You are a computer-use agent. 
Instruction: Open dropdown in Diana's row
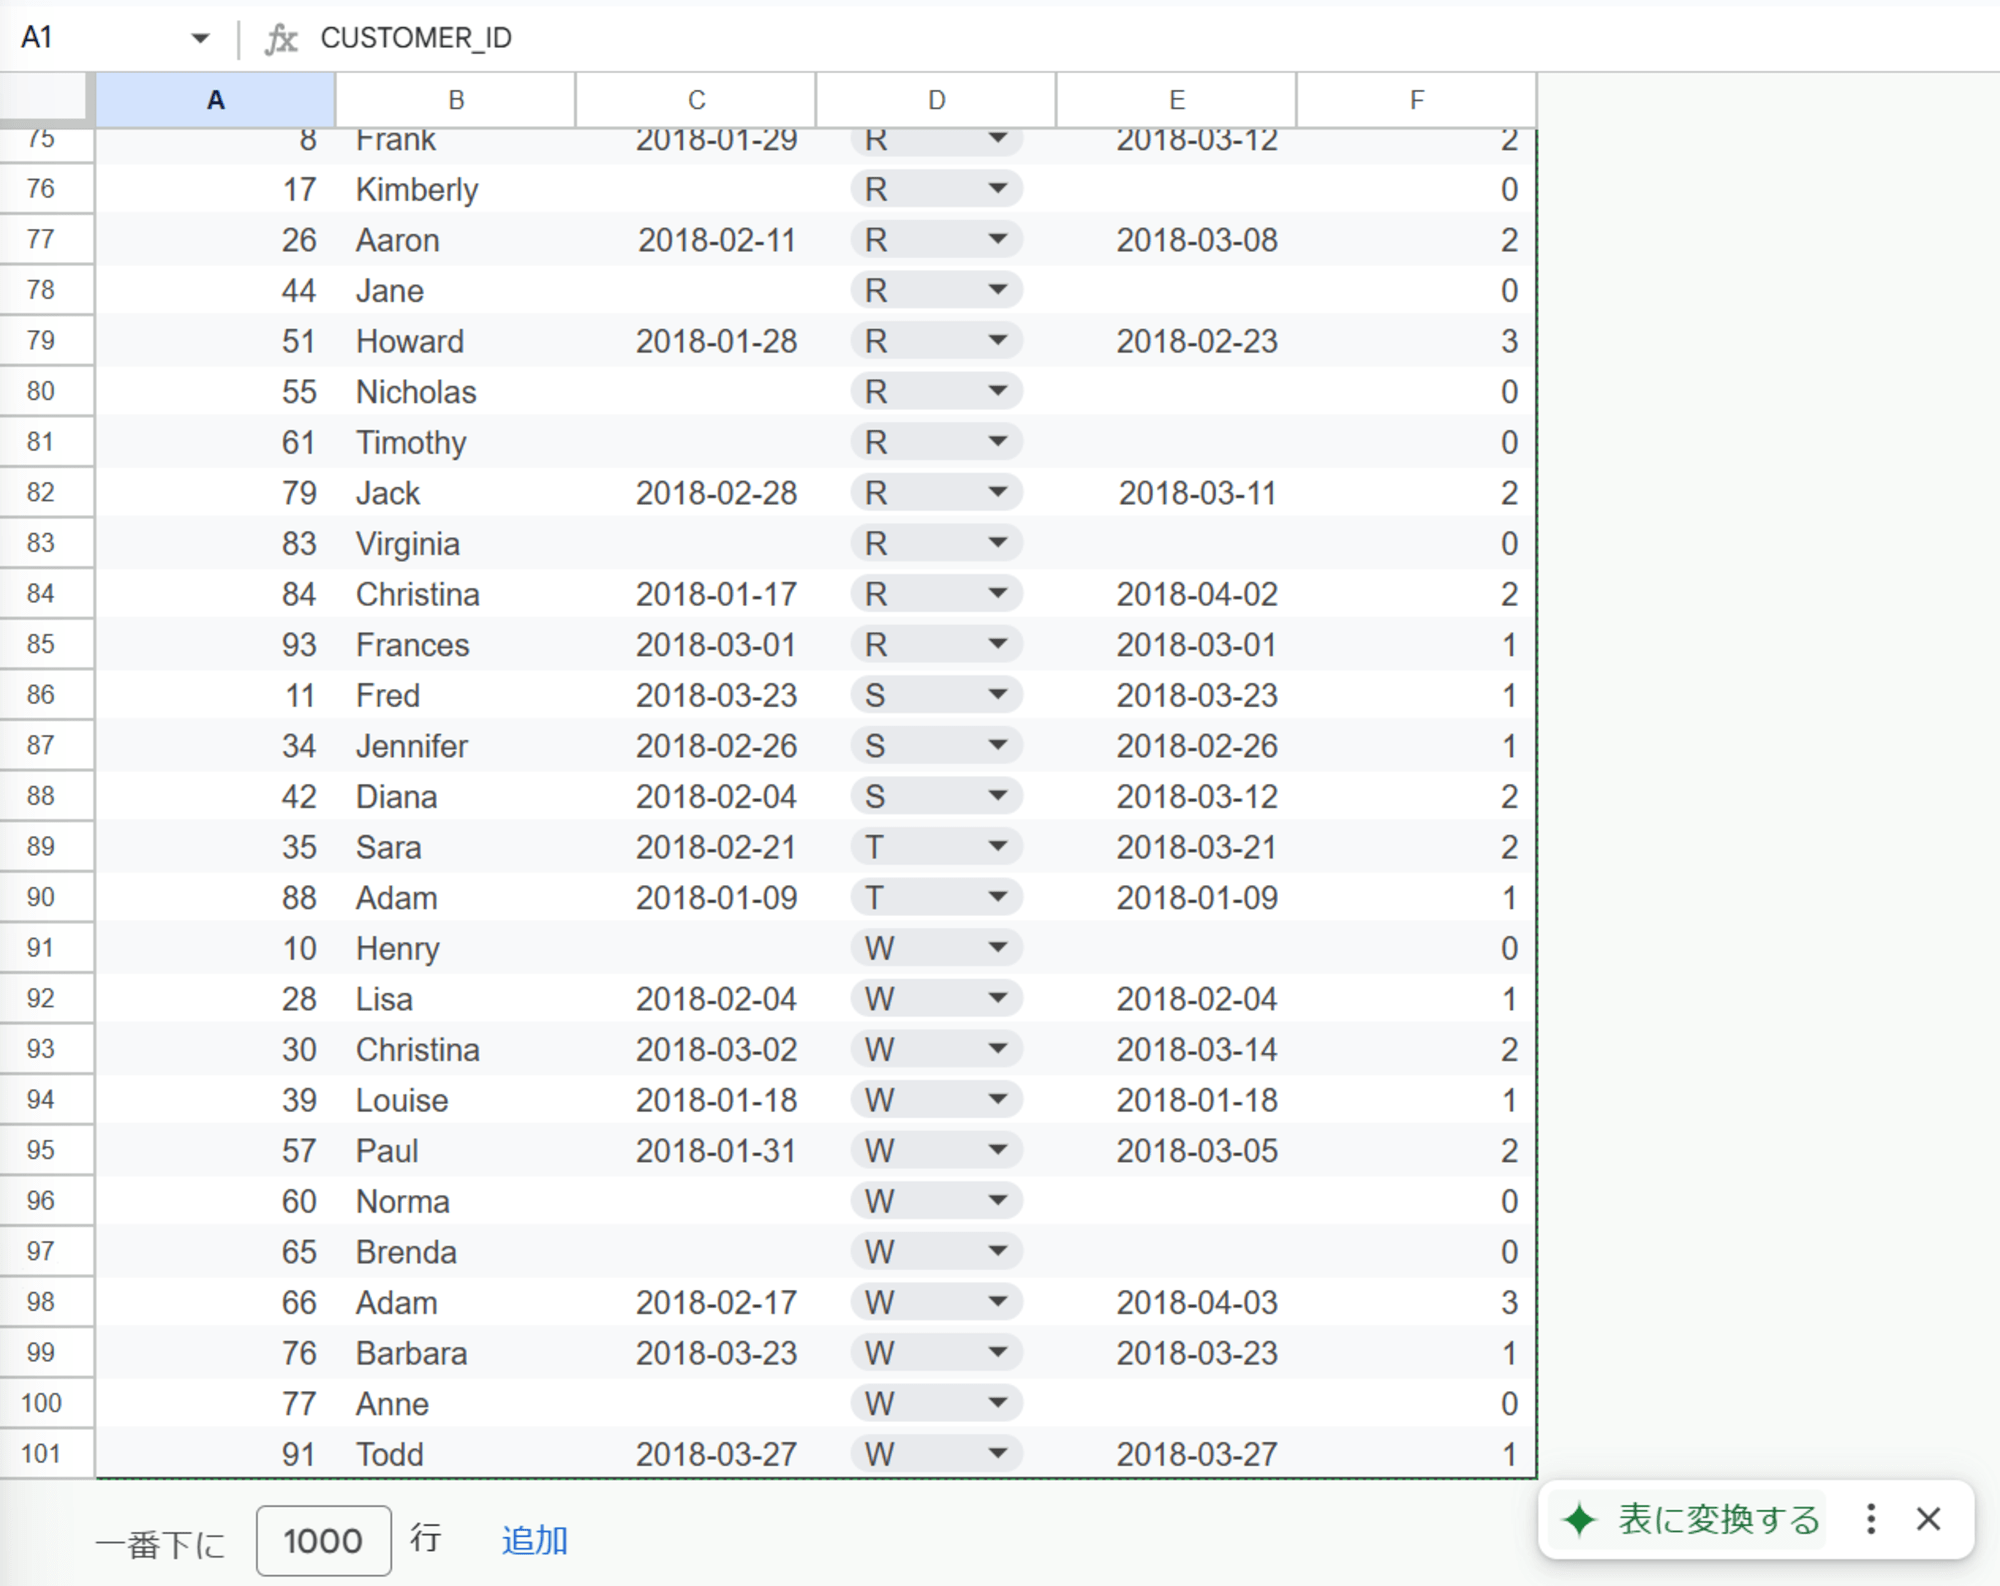pos(997,796)
